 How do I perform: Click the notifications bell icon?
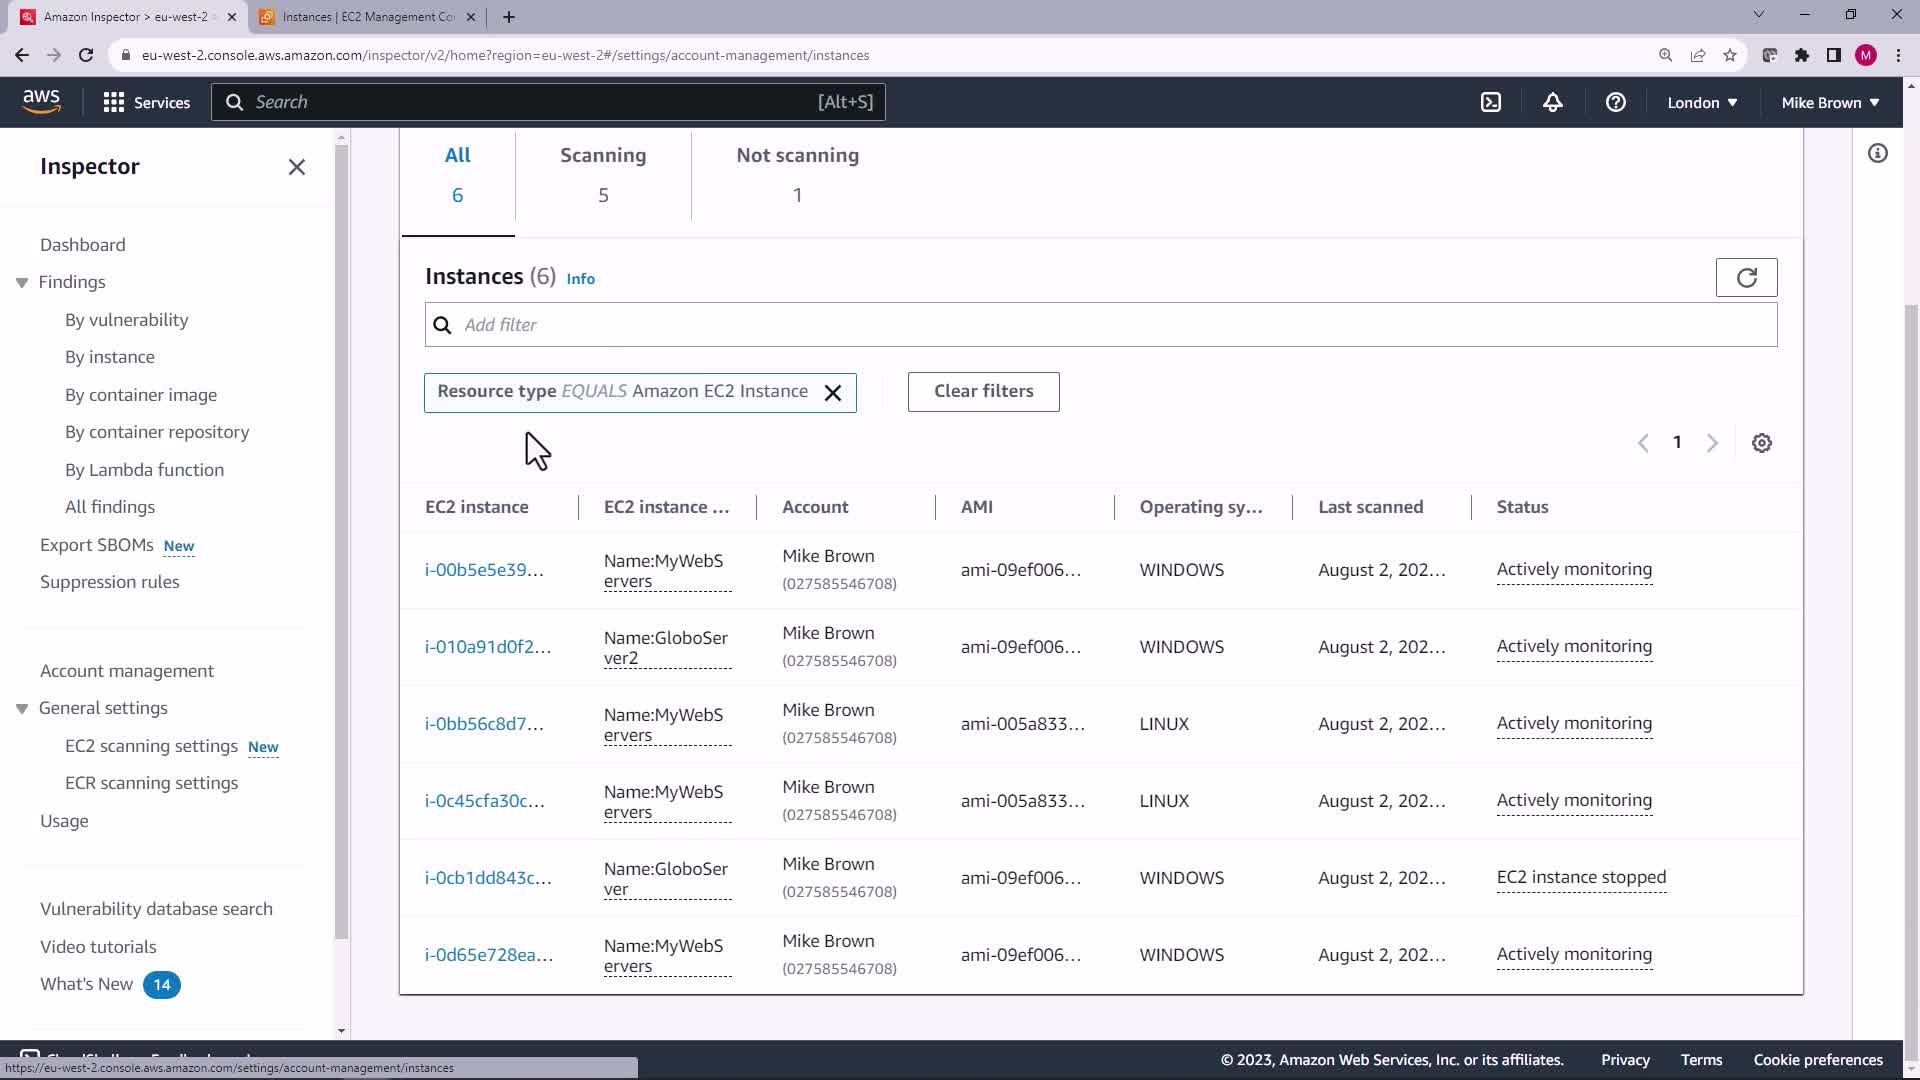click(x=1553, y=102)
